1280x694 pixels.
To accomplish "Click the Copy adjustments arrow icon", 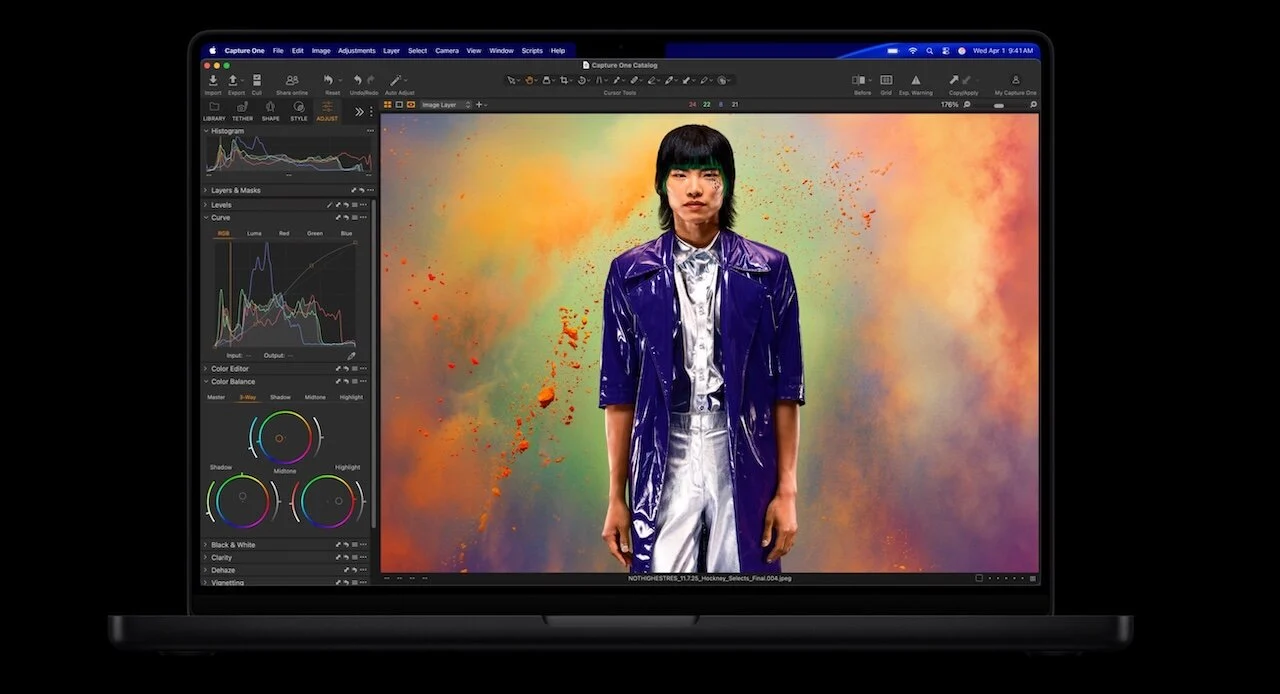I will (953, 80).
